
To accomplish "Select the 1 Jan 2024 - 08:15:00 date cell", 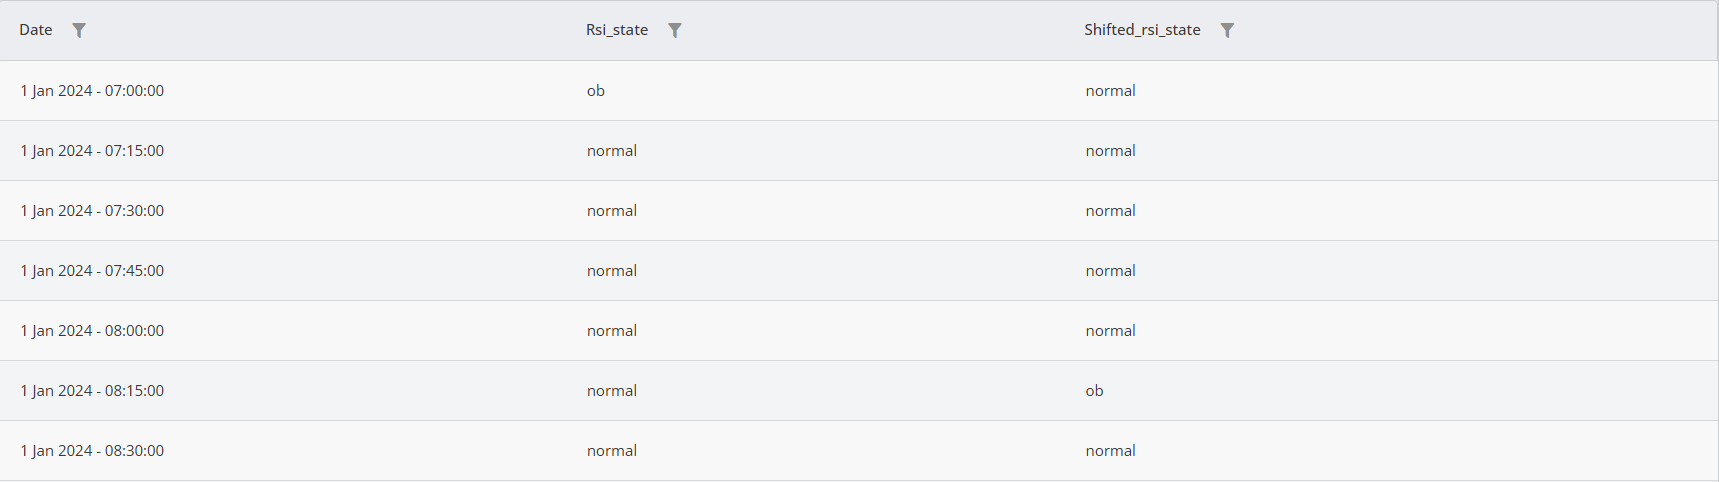I will pyautogui.click(x=92, y=391).
